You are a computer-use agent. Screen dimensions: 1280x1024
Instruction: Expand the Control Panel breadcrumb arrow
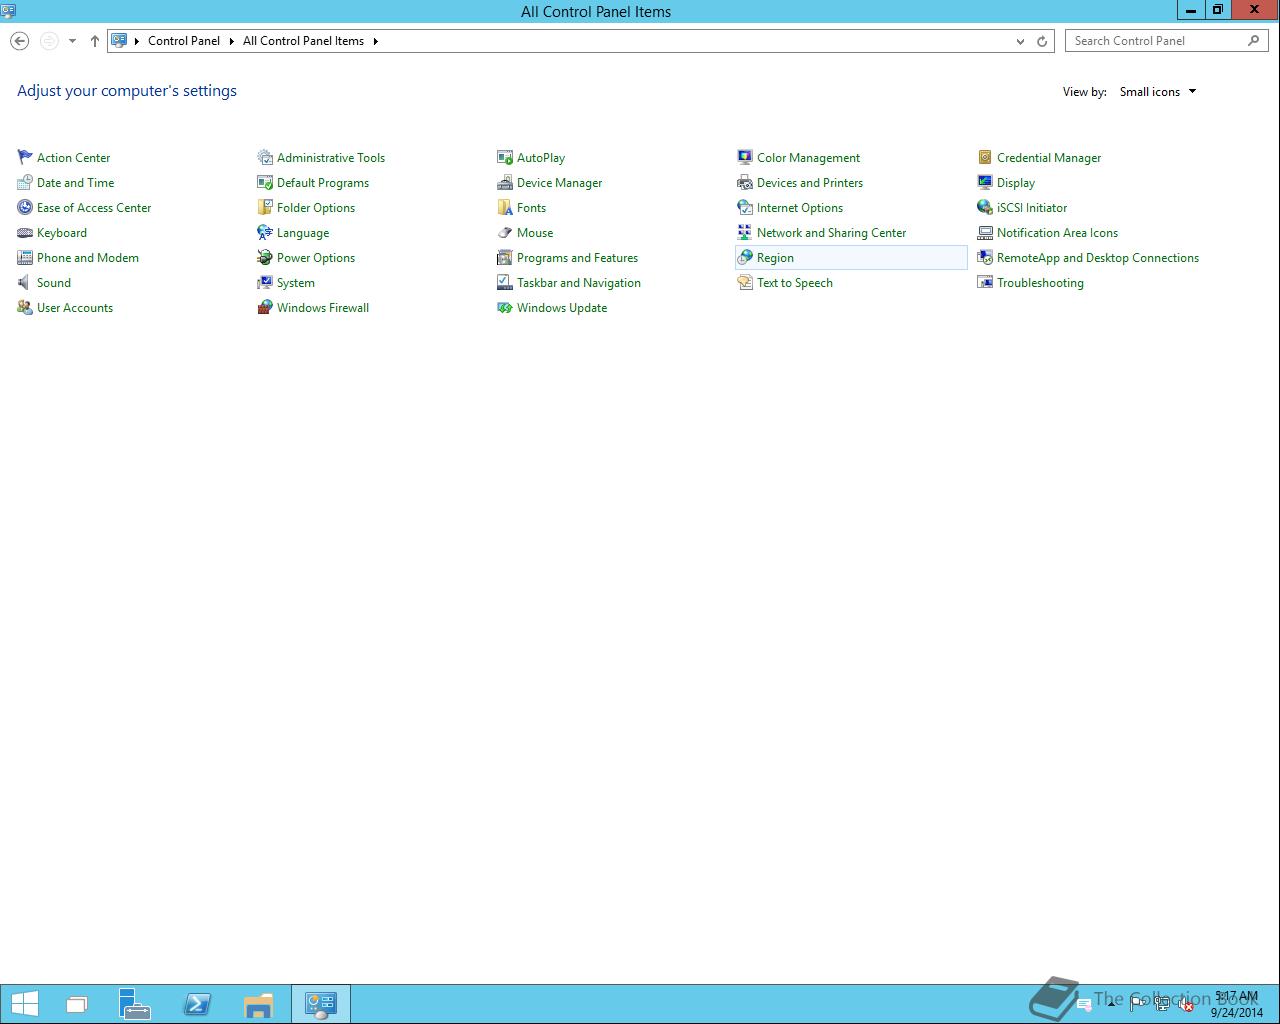coord(231,41)
